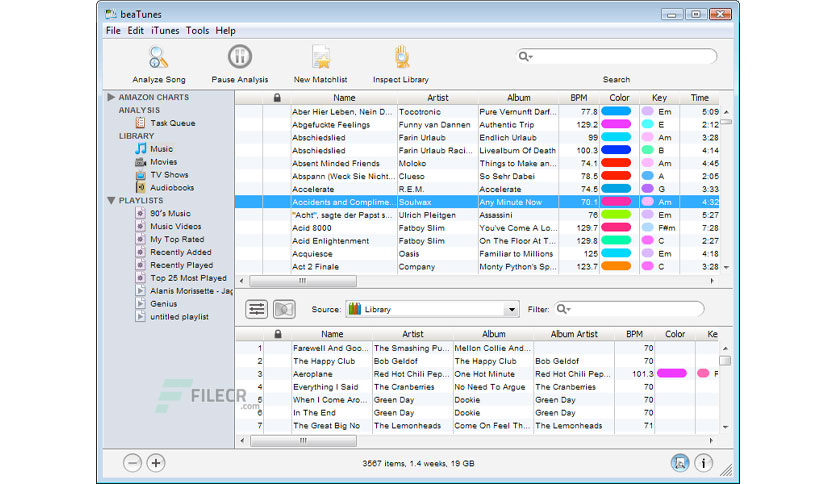The width and height of the screenshot is (836, 484).
Task: Select The Happy Club row name
Action: point(324,361)
